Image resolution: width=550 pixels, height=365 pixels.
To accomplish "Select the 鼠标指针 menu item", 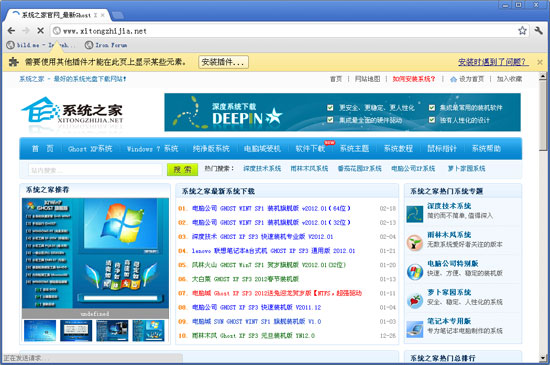I will (442, 149).
